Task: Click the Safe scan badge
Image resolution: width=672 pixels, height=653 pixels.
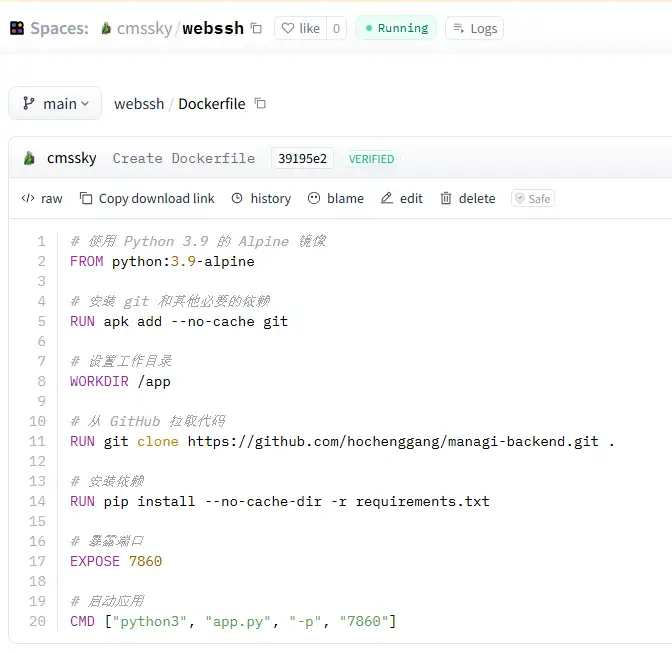Action: [533, 198]
